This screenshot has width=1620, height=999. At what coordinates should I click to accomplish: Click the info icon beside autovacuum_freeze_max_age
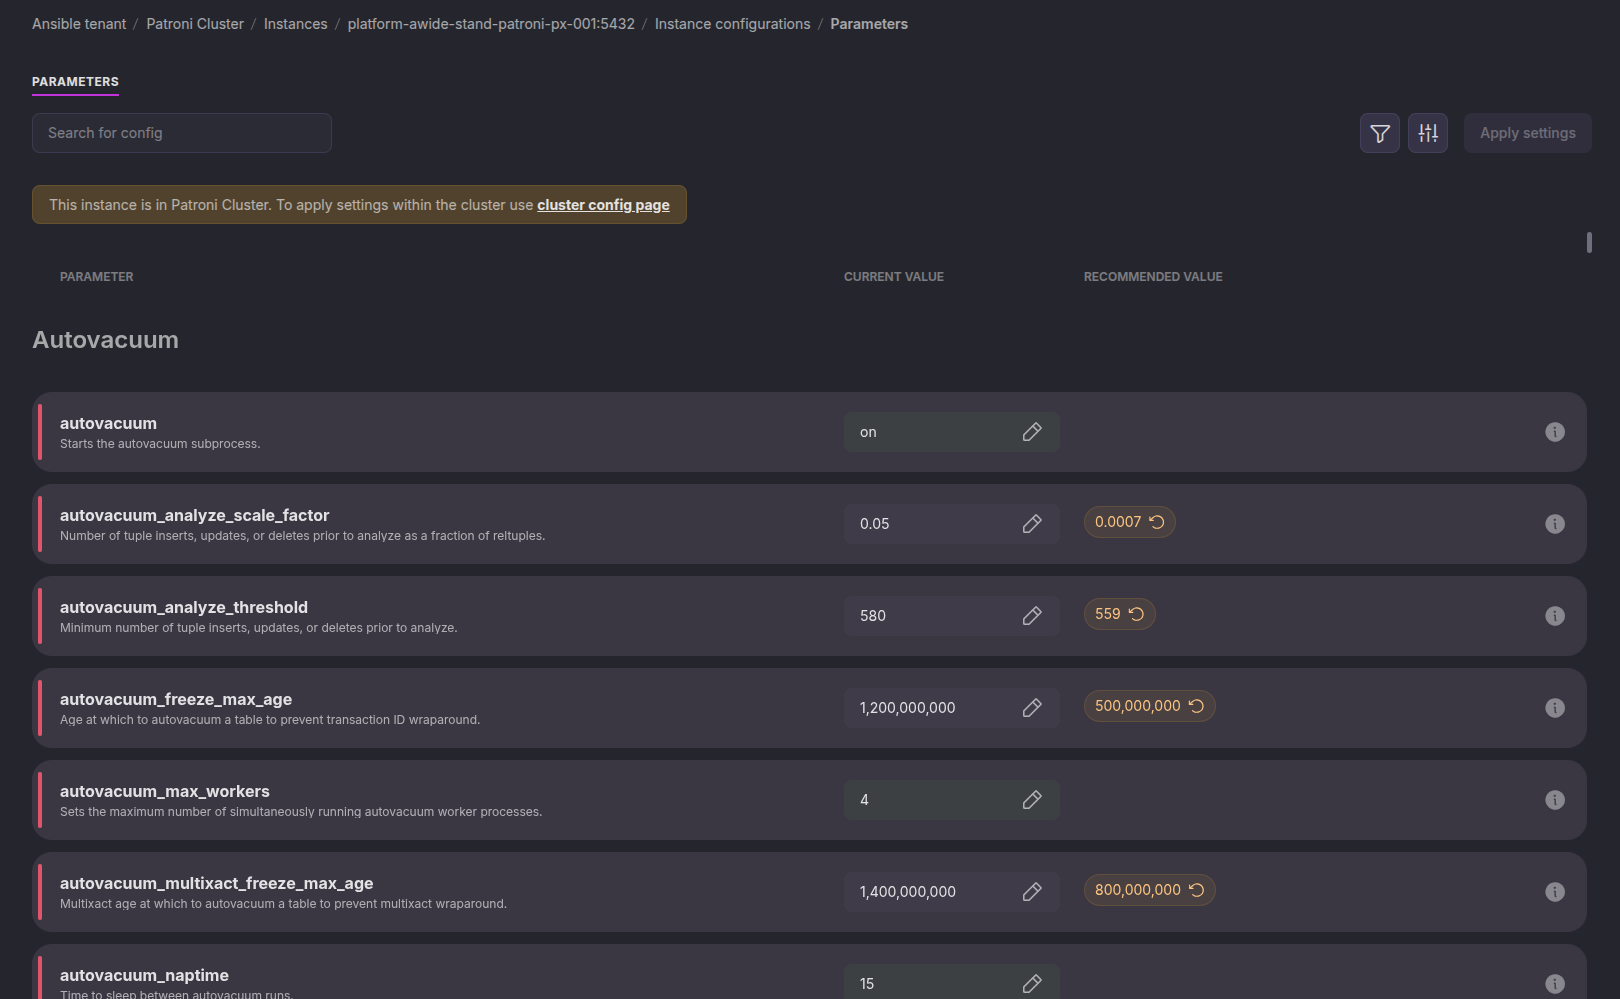(x=1555, y=708)
